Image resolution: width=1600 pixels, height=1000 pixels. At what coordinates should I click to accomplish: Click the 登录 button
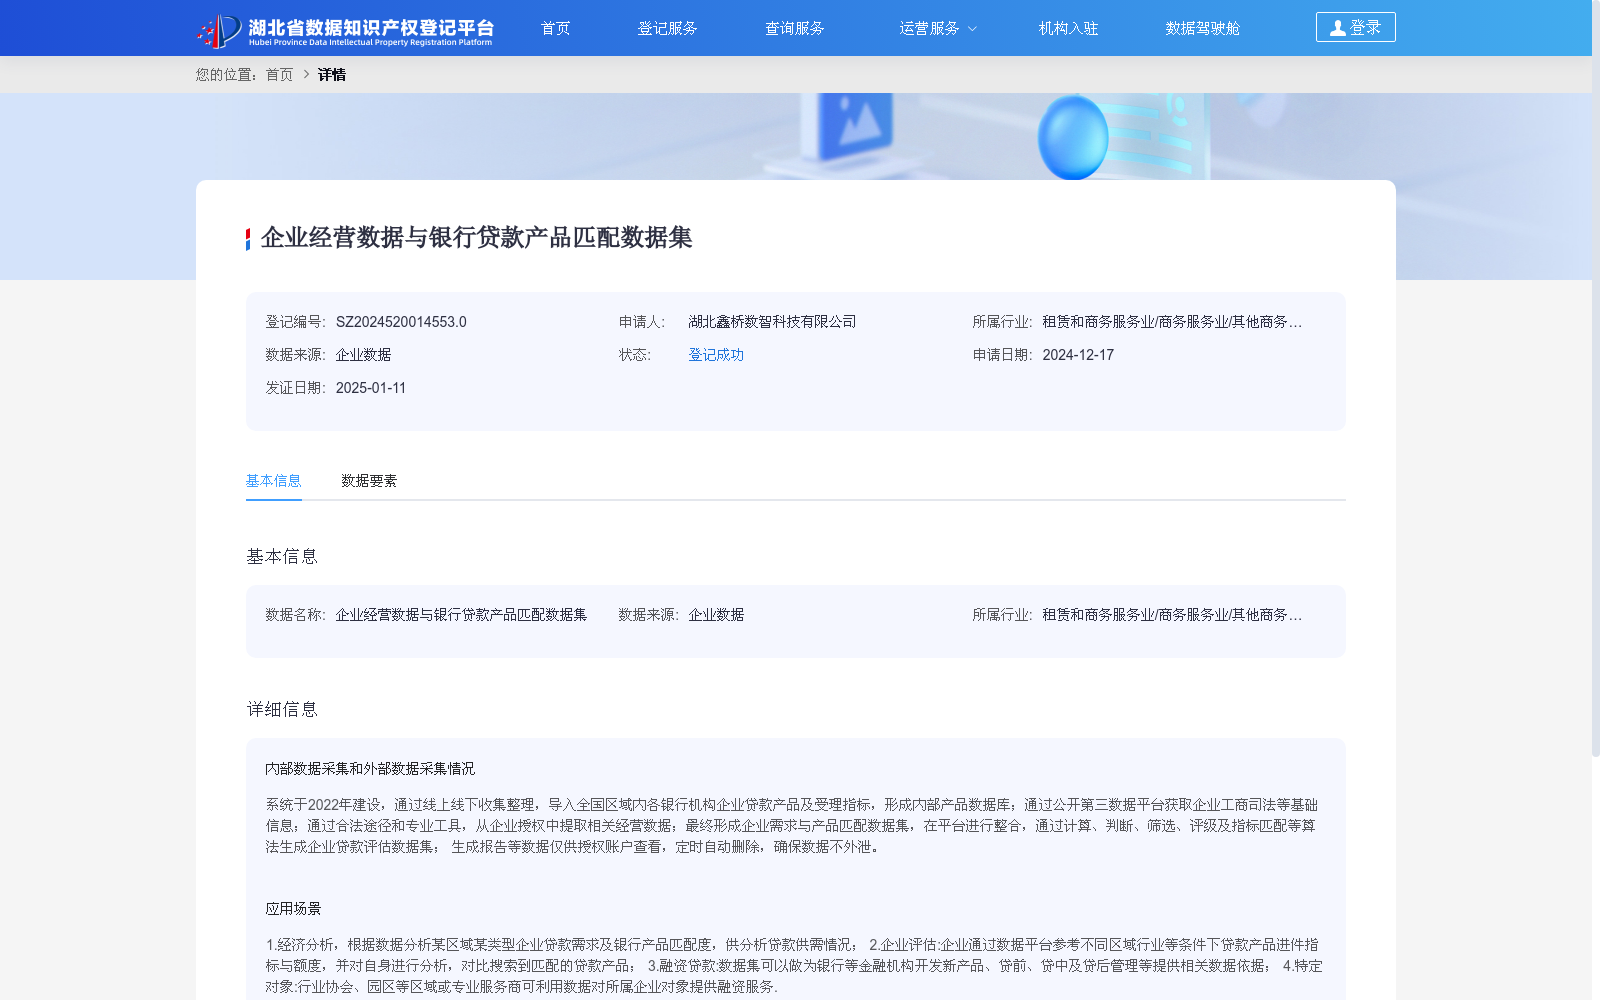(1355, 27)
